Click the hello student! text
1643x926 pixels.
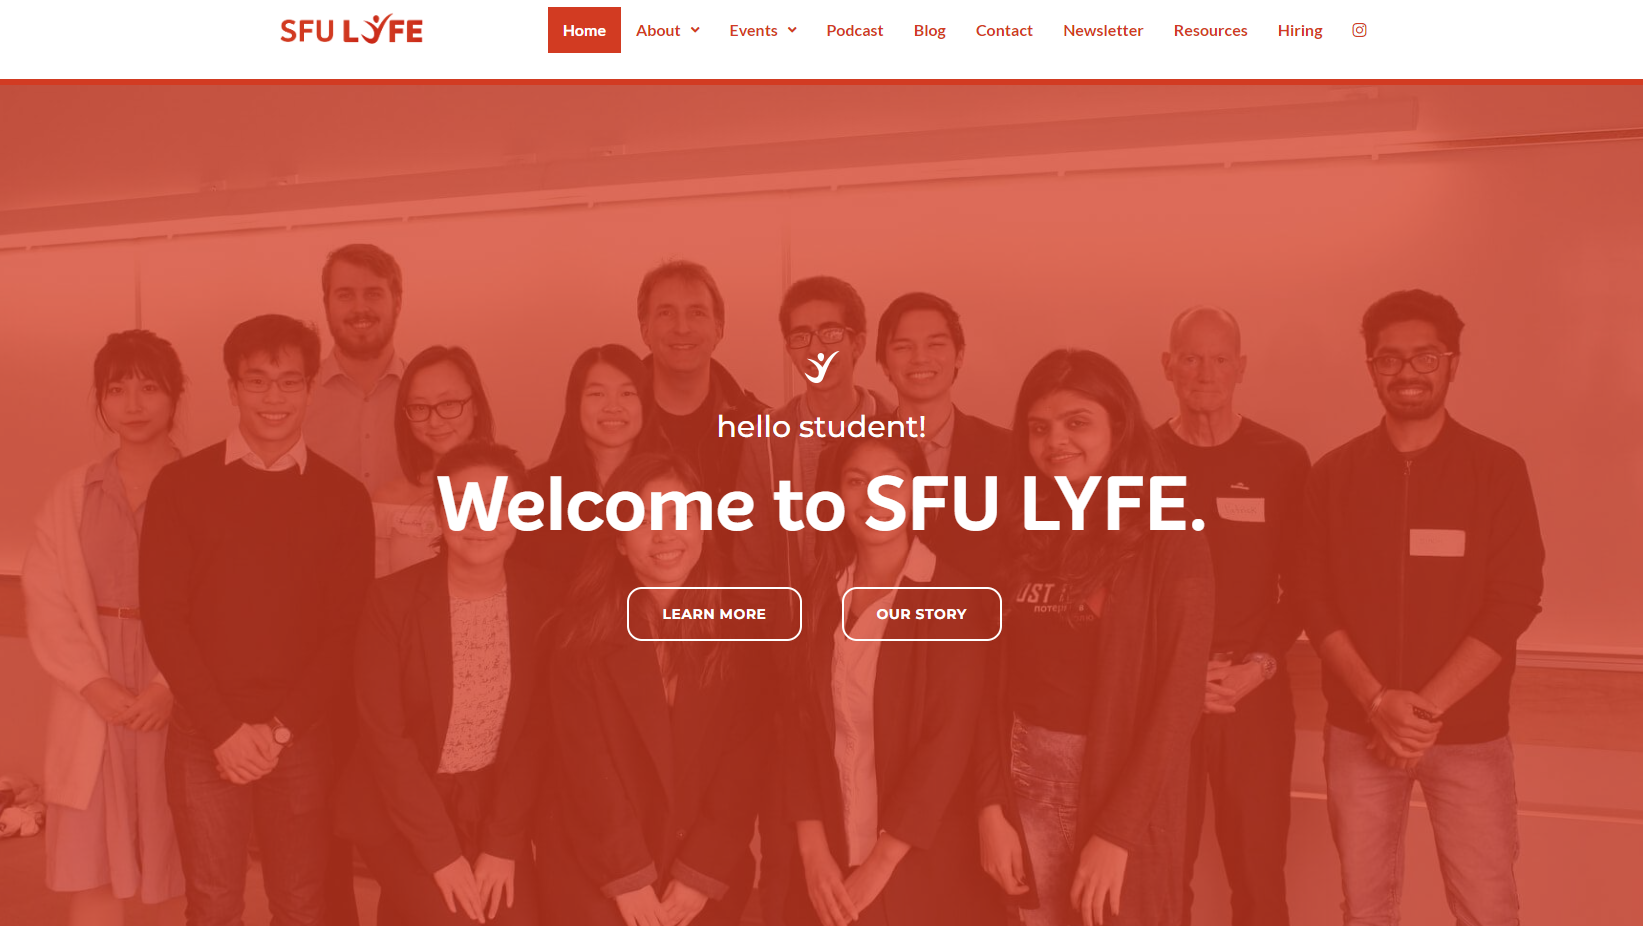[821, 427]
